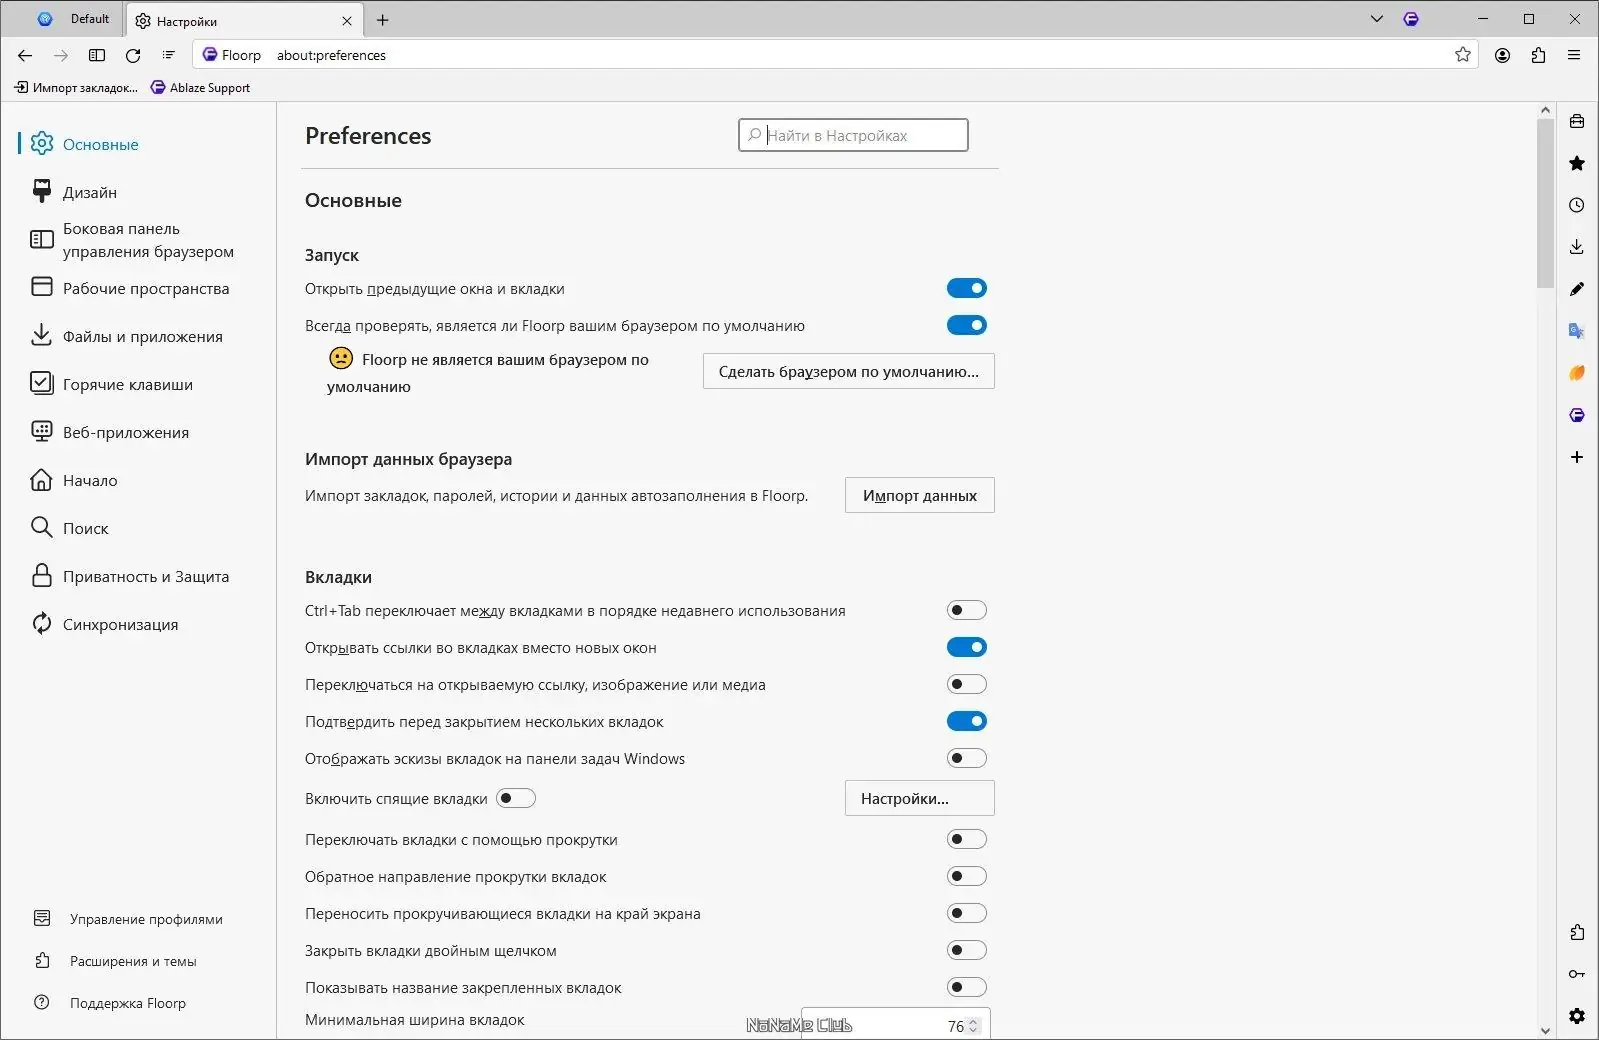
Task: Enable Показывать название закрепленных вкладок
Action: click(x=967, y=988)
